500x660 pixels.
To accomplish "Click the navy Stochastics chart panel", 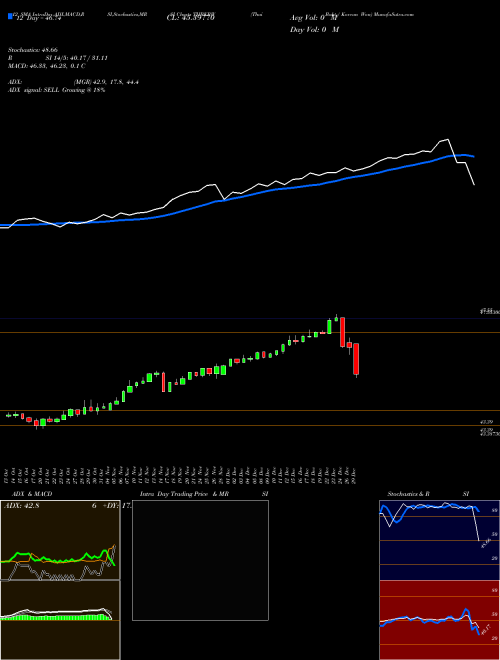I will pos(439,540).
